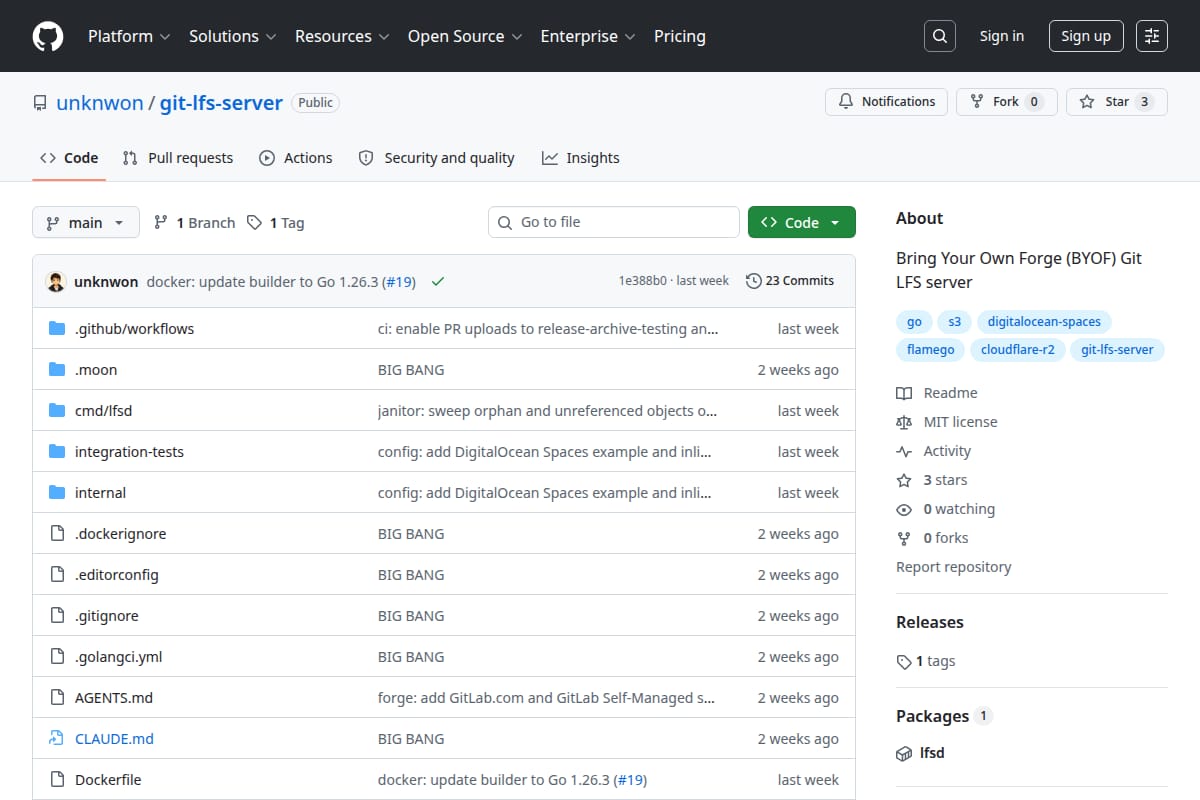Click the eye icon beside 0 watching
1200x800 pixels.
point(904,509)
